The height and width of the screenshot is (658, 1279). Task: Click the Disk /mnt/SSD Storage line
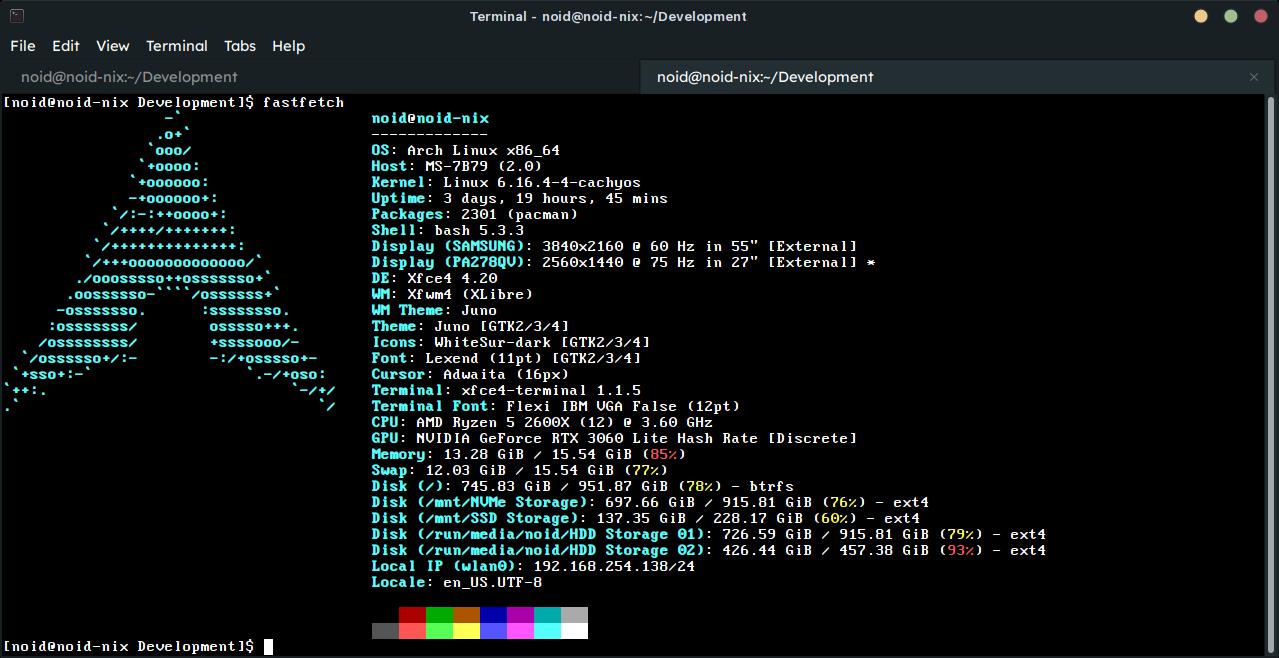click(646, 518)
